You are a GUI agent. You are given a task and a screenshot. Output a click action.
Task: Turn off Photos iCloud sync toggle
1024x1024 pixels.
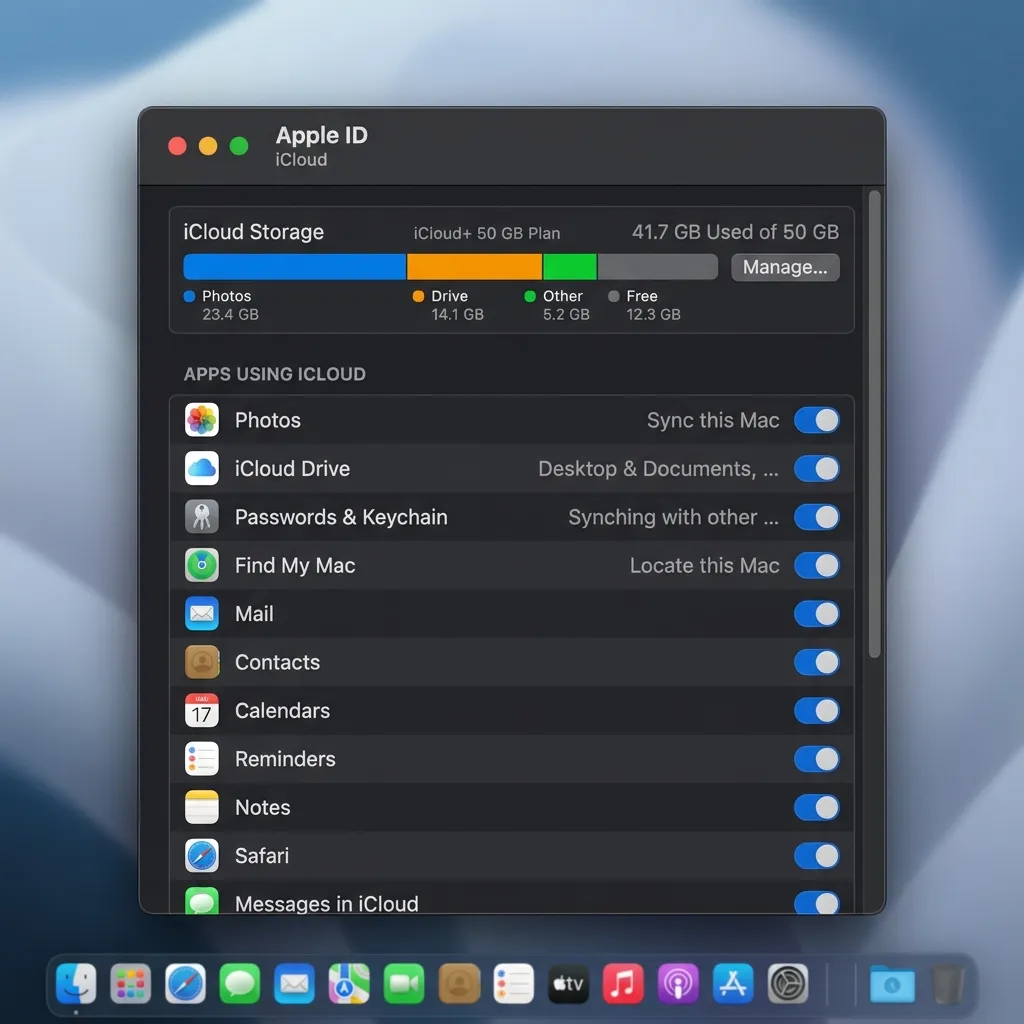(816, 420)
